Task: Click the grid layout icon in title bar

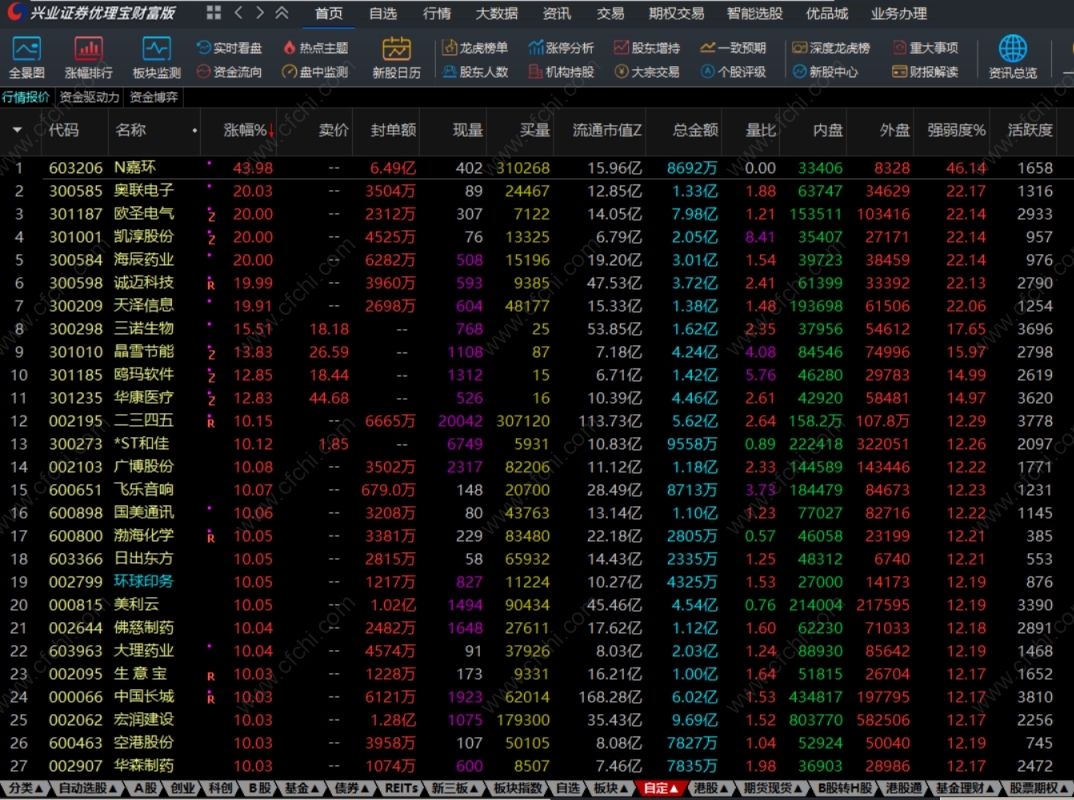Action: pos(214,12)
